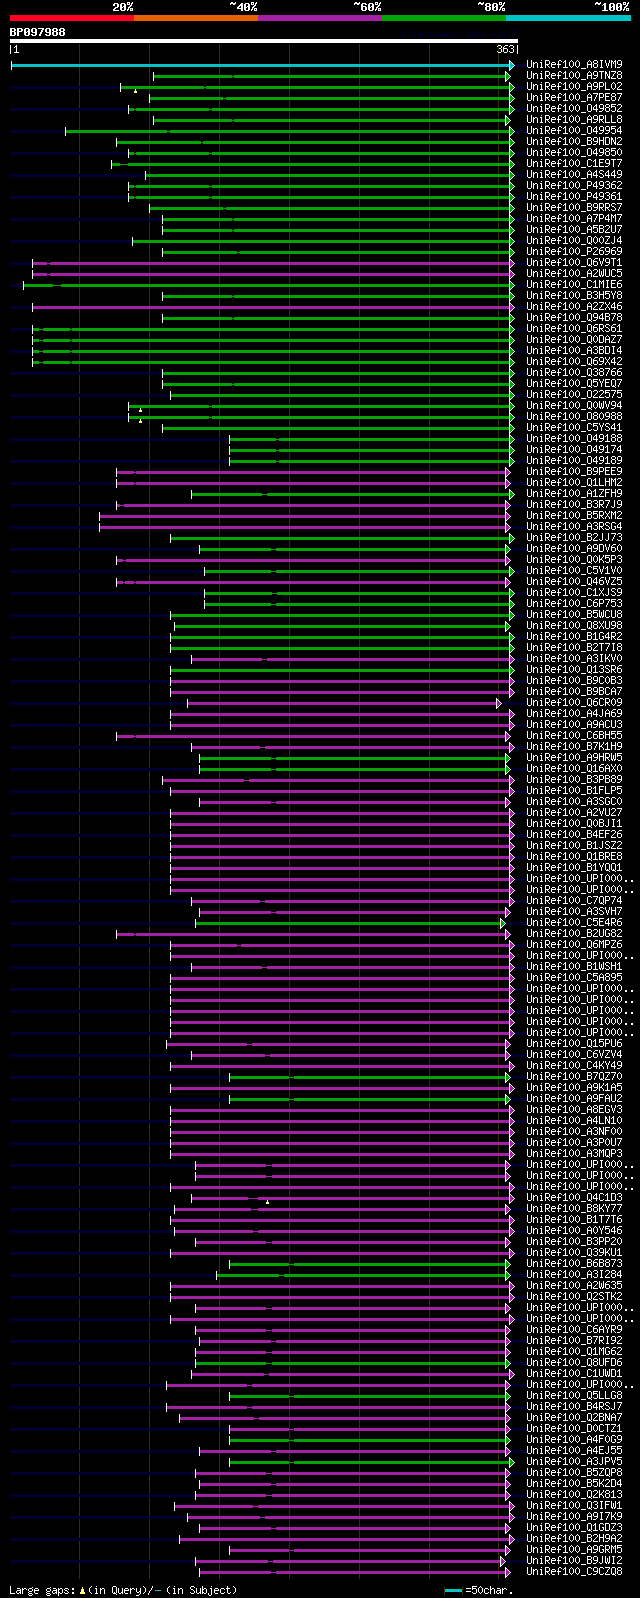Viewport: 640px width, 1598px height.
Task: Click UniRef100_B5RXM2 entry
Action: [x=574, y=516]
